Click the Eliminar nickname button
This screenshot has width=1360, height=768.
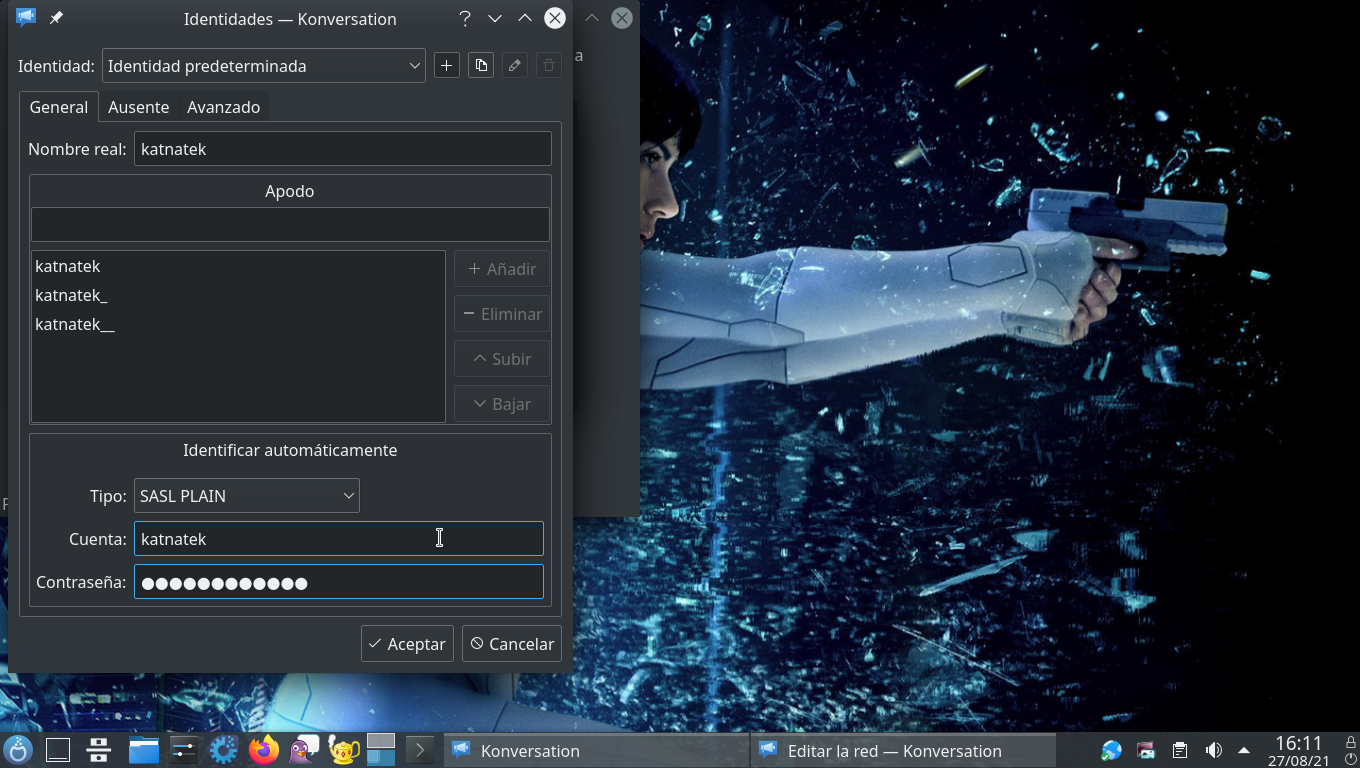[x=502, y=314]
